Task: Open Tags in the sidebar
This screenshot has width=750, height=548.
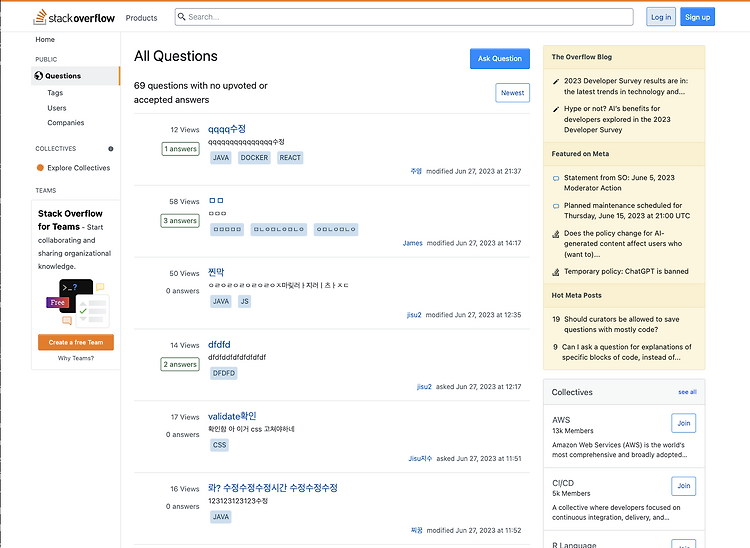Action: click(55, 93)
